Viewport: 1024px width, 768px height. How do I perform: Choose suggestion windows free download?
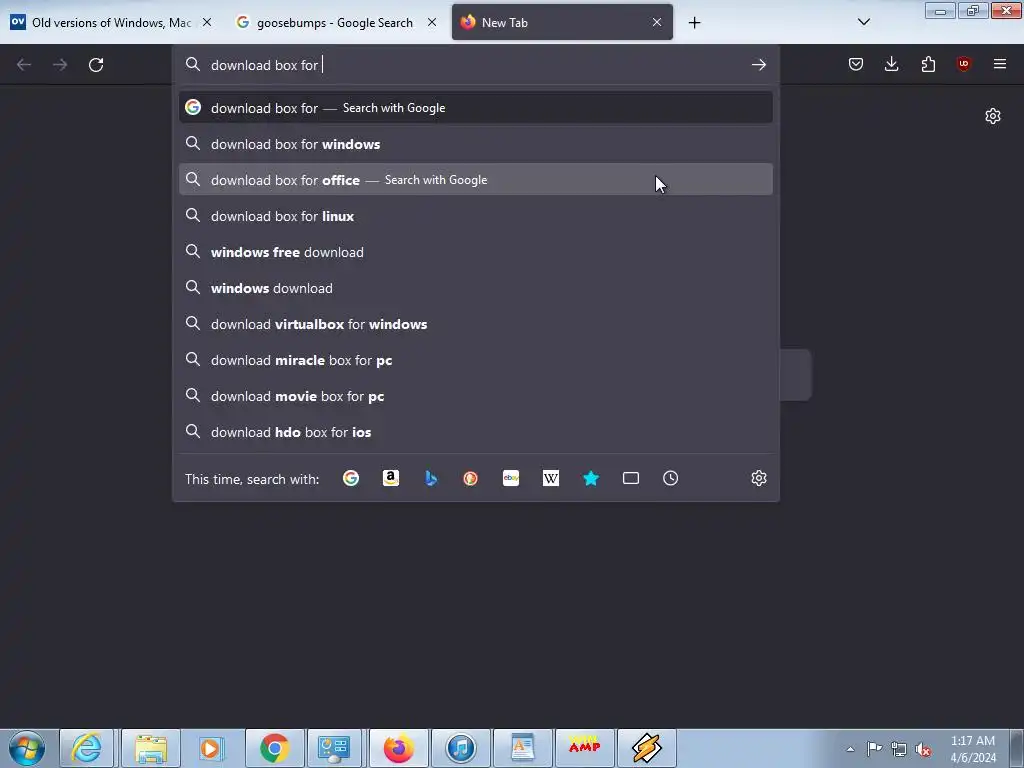click(x=475, y=251)
